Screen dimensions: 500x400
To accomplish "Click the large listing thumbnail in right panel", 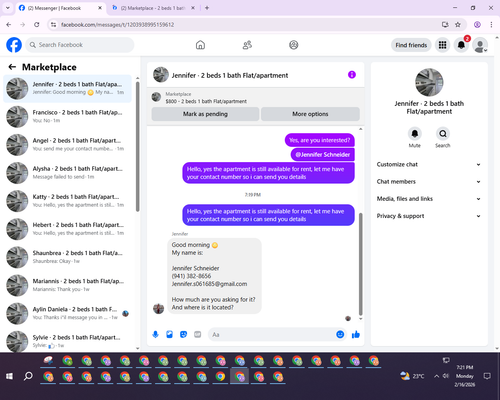I will 429,82.
